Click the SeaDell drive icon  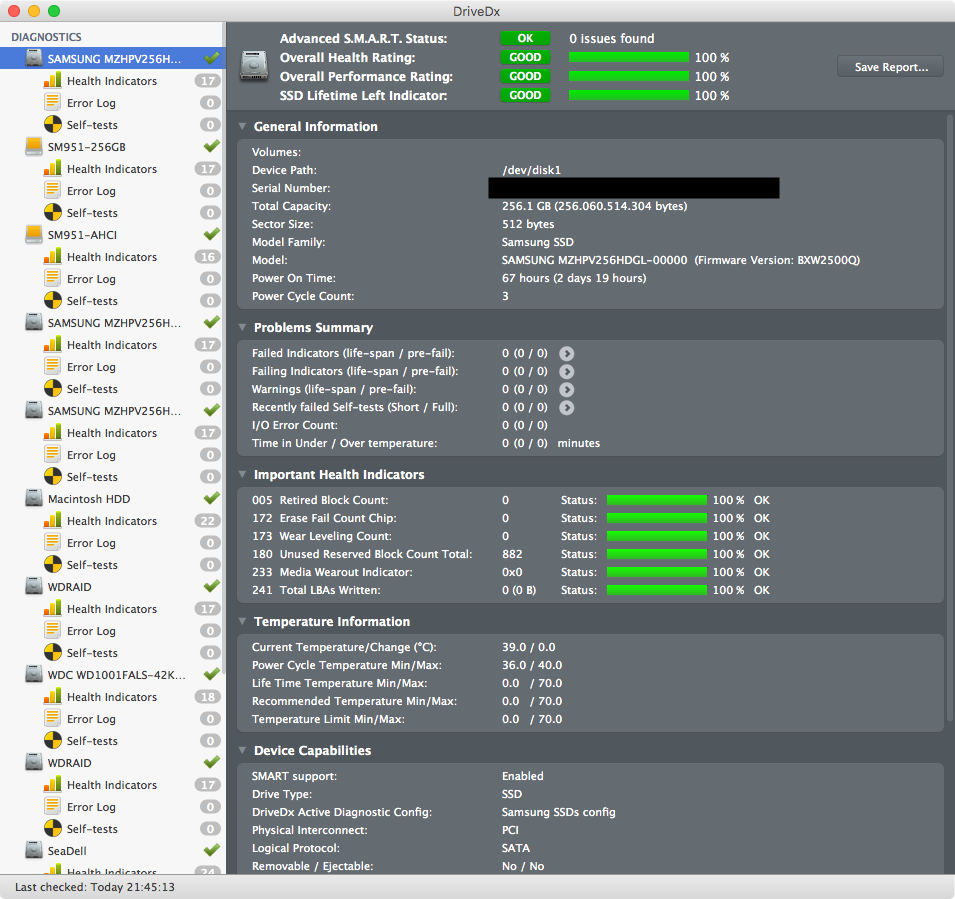click(33, 850)
